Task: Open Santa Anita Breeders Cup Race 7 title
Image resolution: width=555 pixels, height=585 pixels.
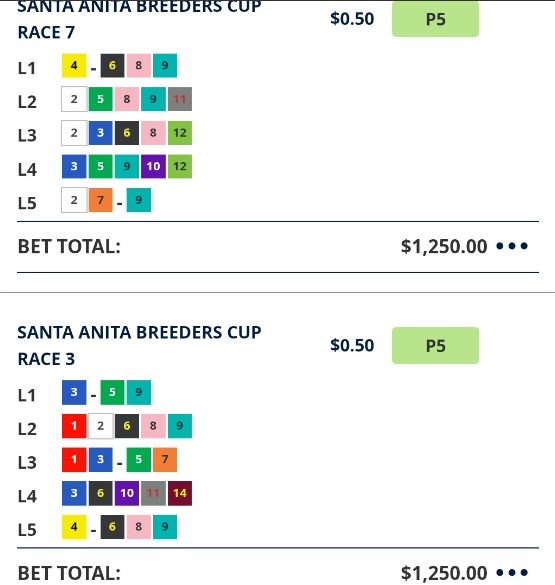Action: point(139,21)
